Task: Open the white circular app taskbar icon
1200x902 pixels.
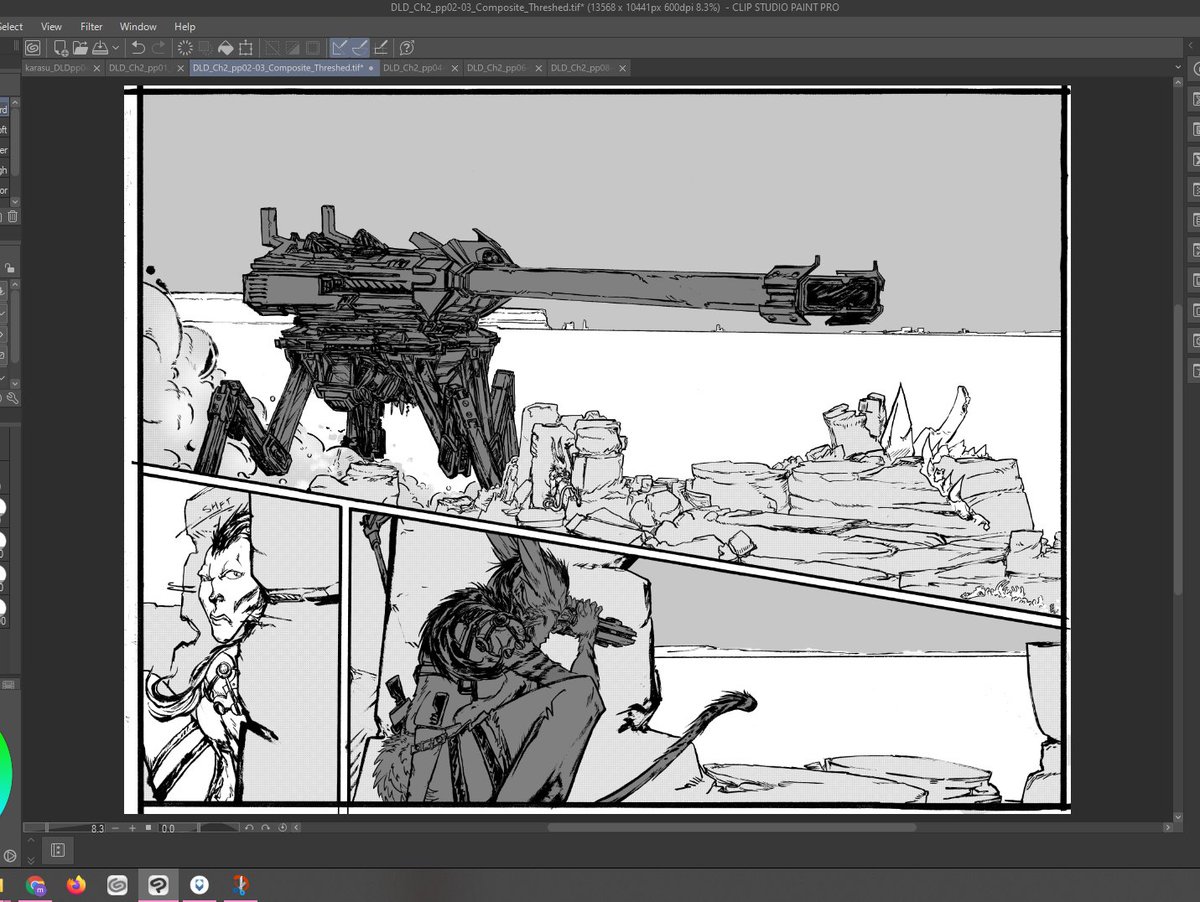Action: click(201, 885)
